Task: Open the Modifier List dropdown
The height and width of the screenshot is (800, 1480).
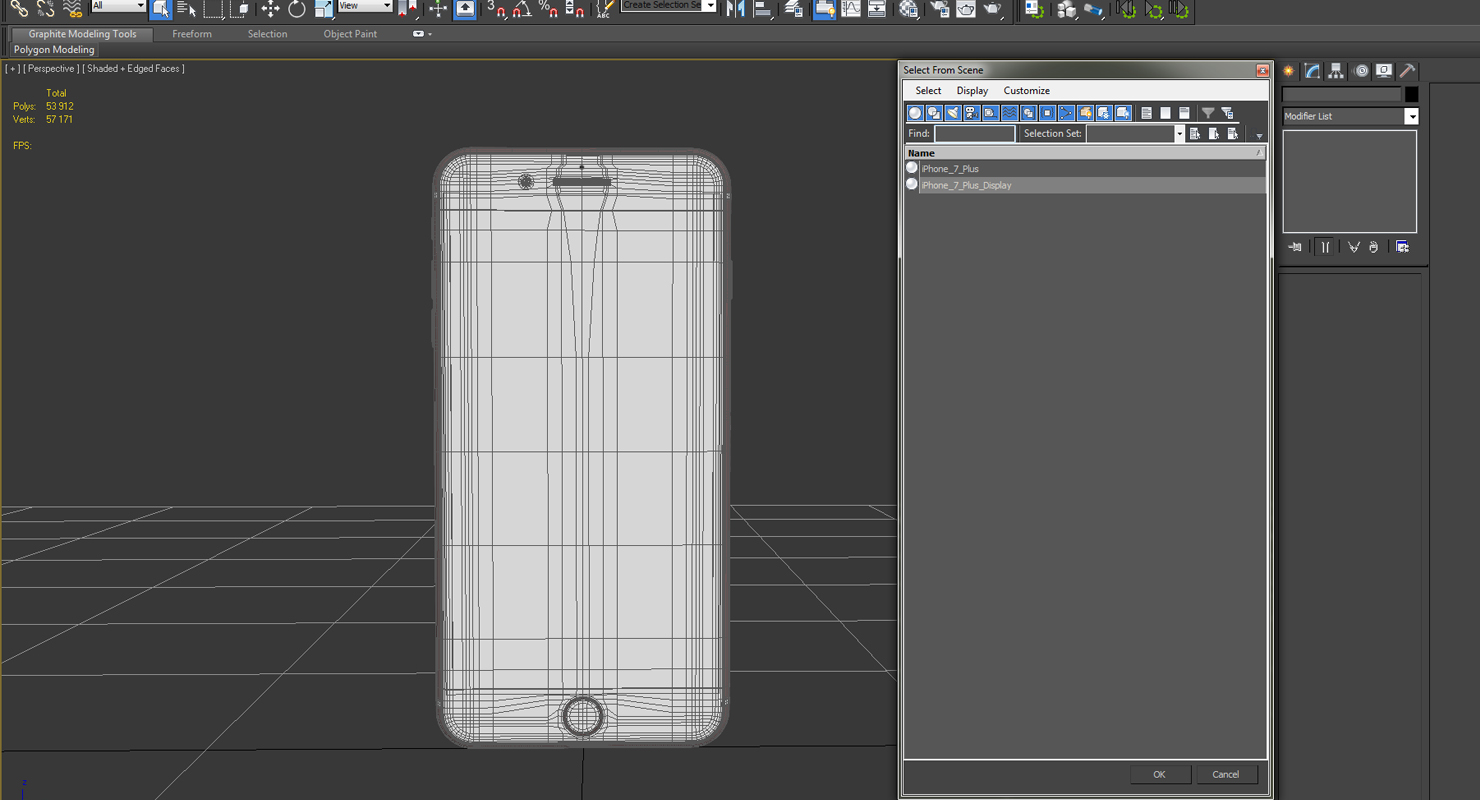Action: tap(1350, 117)
